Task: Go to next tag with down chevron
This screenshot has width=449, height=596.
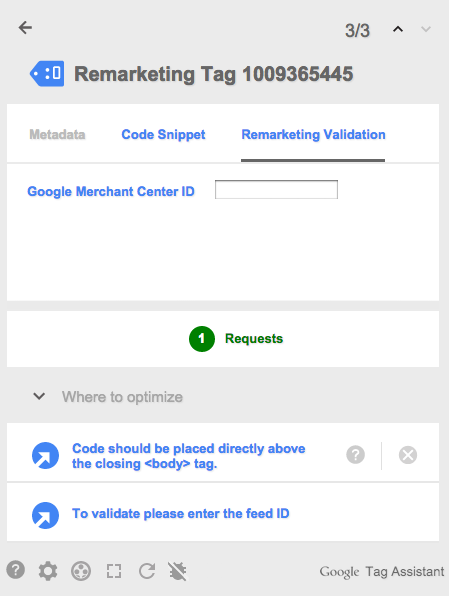Action: [x=426, y=29]
